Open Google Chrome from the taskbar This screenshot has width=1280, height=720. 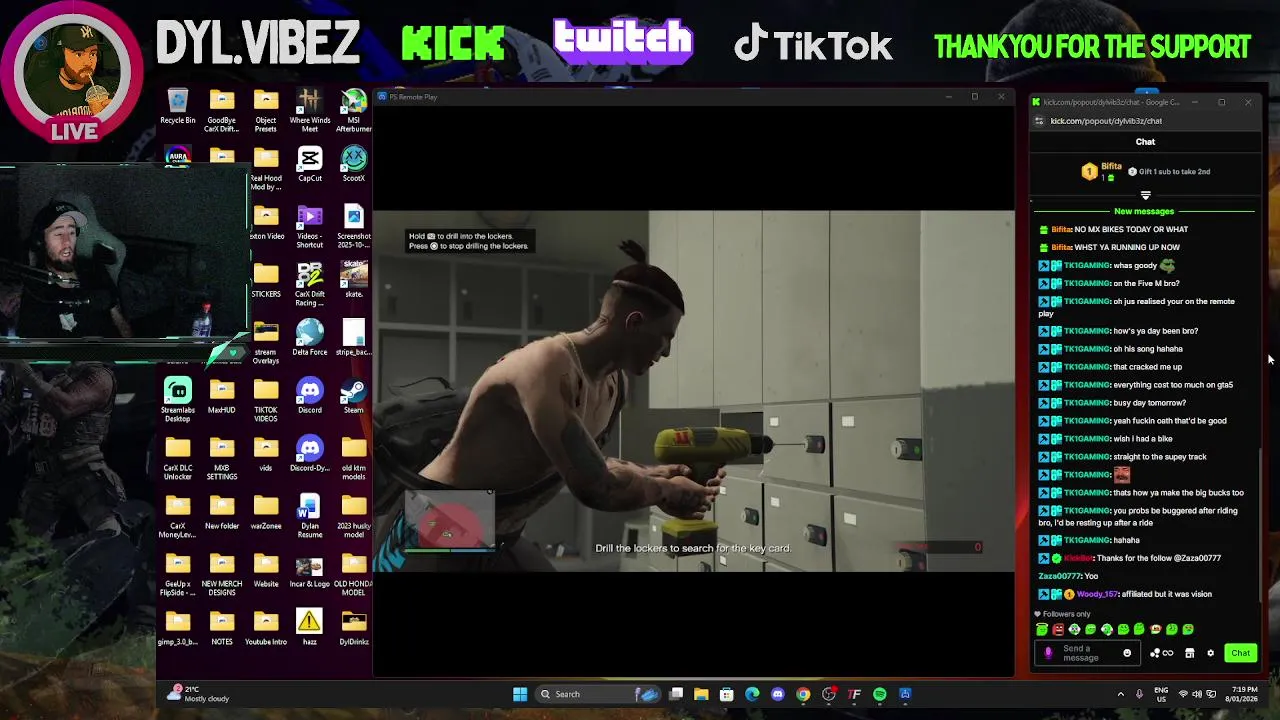(x=803, y=694)
